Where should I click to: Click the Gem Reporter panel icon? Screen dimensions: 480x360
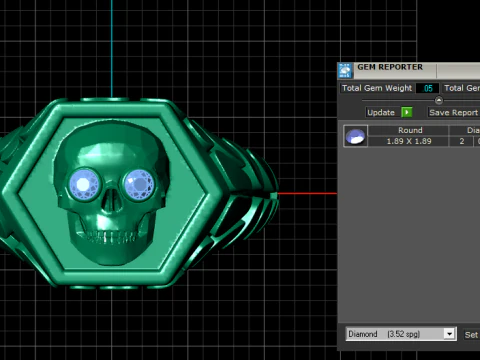tap(345, 71)
